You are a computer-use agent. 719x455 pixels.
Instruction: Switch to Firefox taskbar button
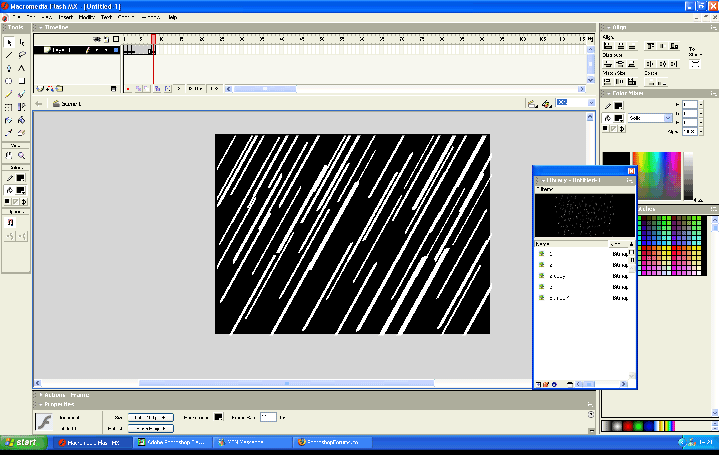click(334, 442)
